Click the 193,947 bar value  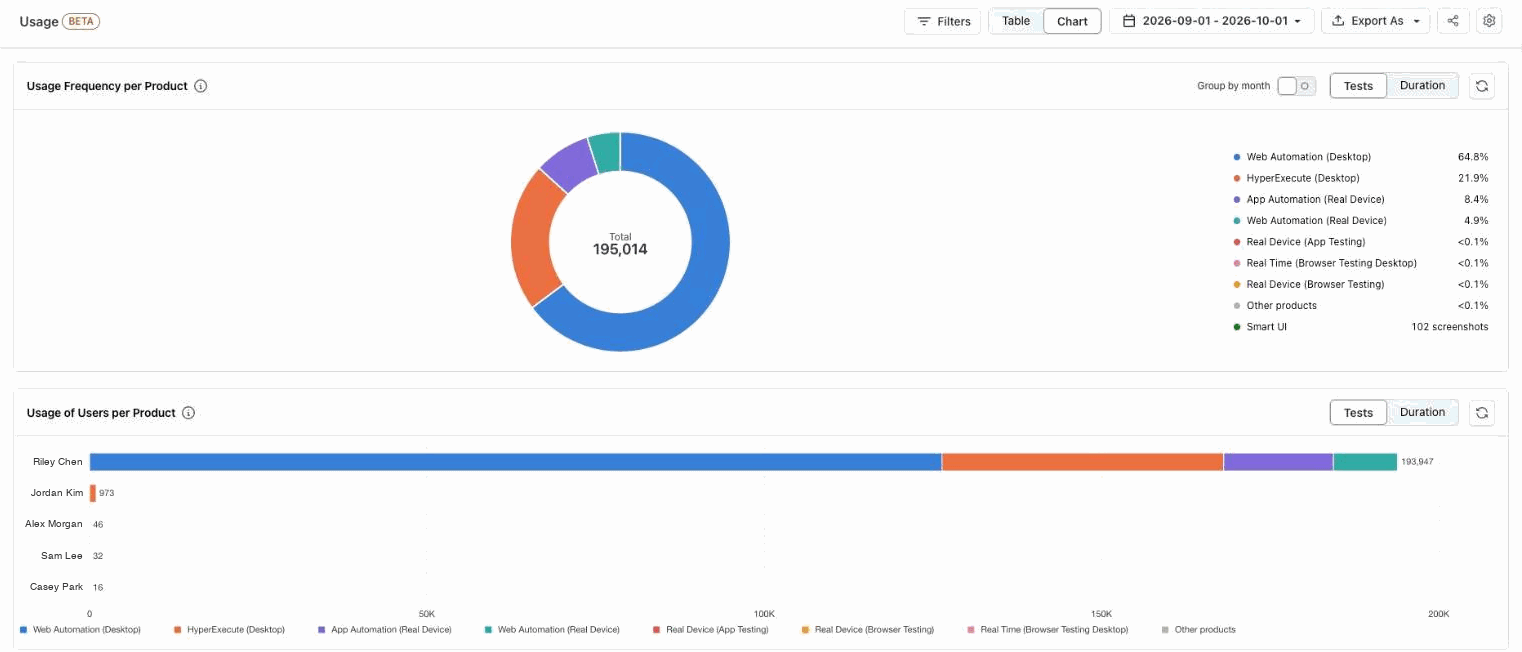[1417, 462]
